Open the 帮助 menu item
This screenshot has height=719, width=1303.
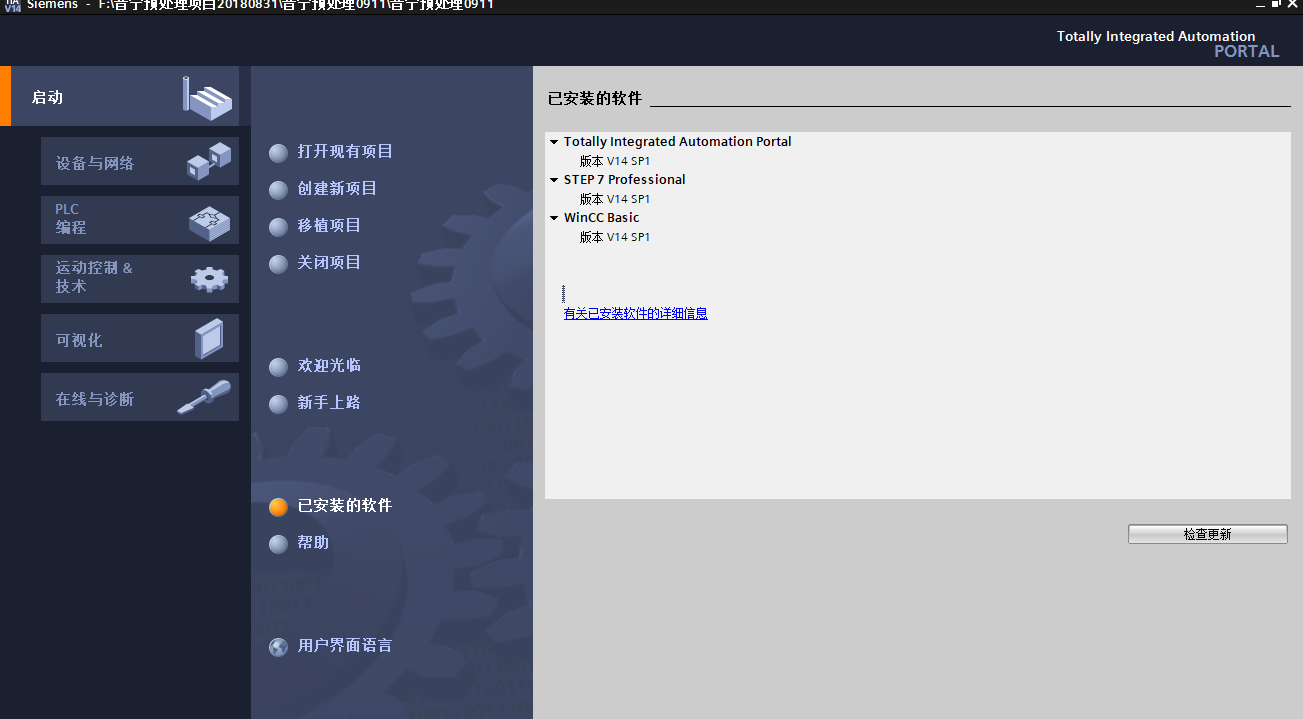pos(313,543)
